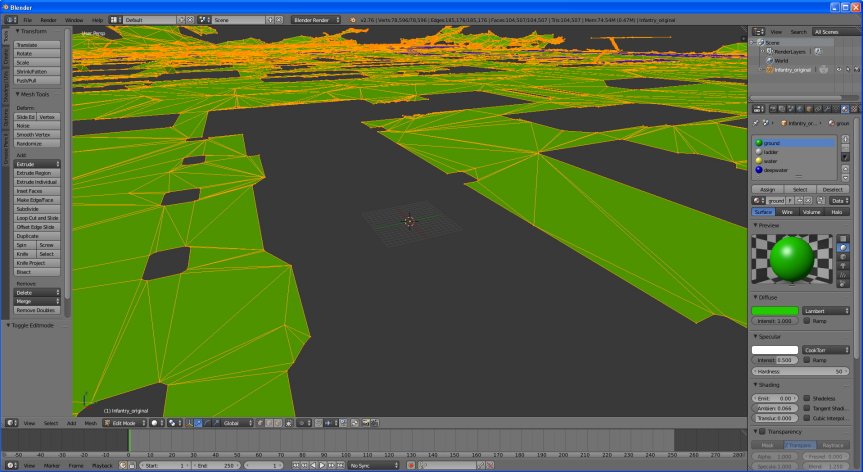Open the Render menu
Image resolution: width=863 pixels, height=472 pixels.
coord(48,20)
